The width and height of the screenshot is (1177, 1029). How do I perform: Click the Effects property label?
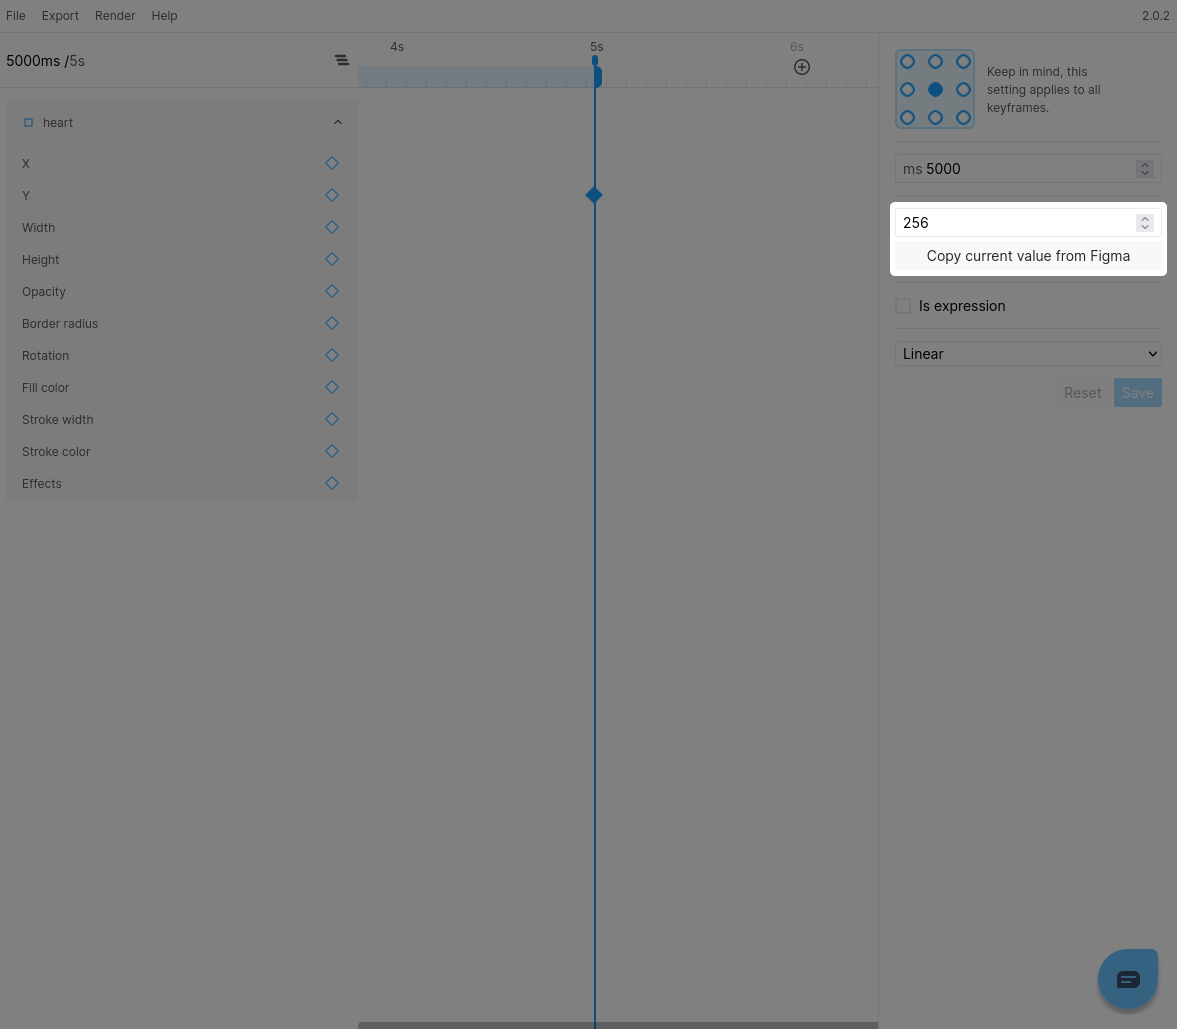(x=41, y=483)
